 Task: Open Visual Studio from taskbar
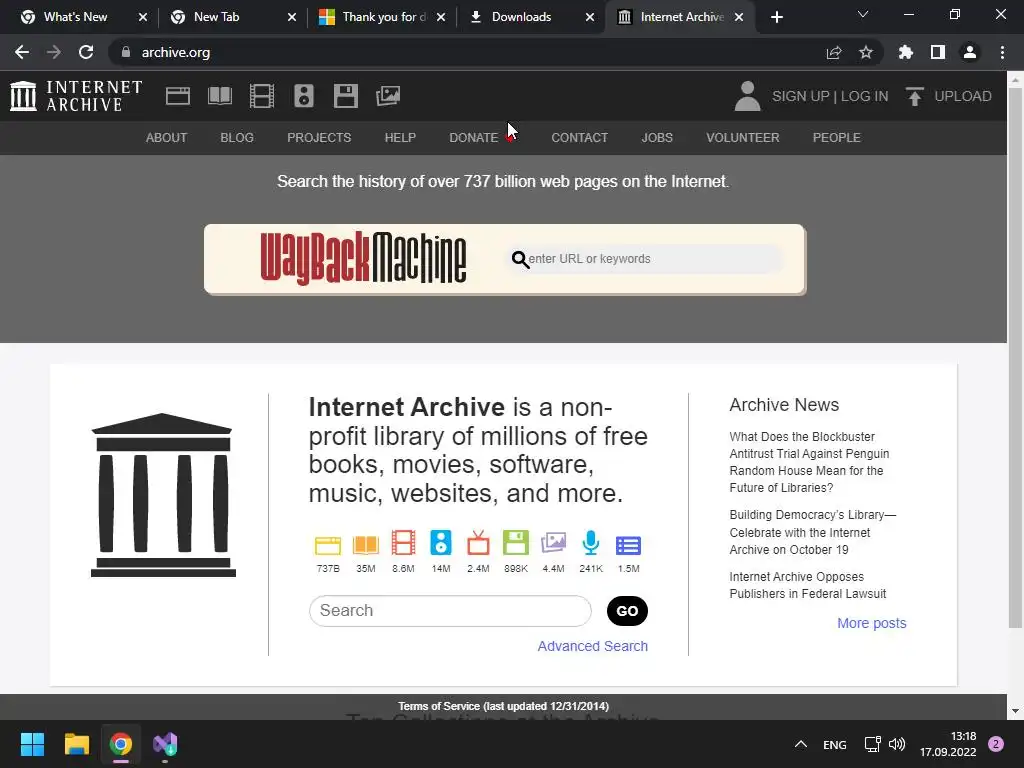click(x=165, y=744)
